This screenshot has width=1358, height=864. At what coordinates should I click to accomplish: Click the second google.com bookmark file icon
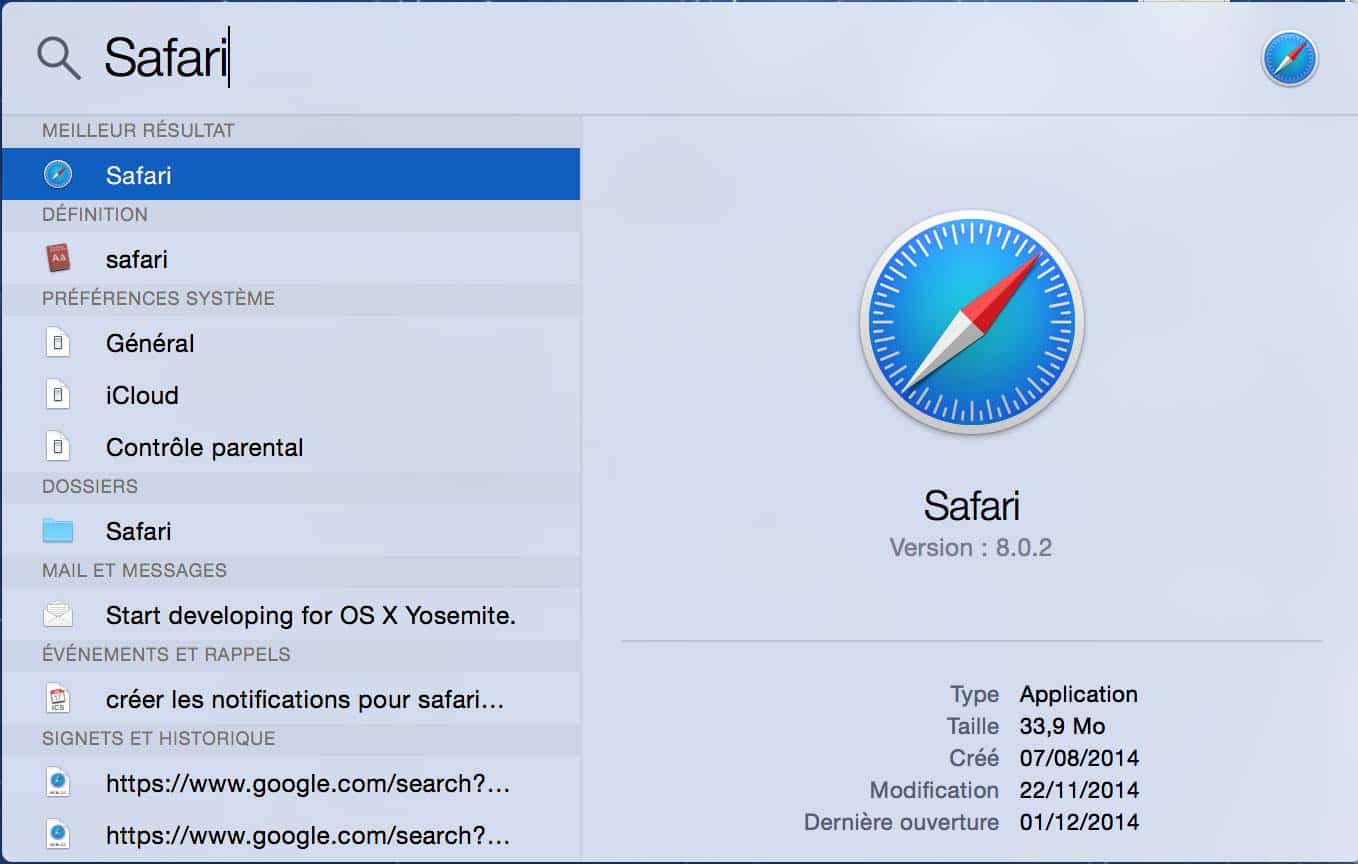(x=58, y=835)
